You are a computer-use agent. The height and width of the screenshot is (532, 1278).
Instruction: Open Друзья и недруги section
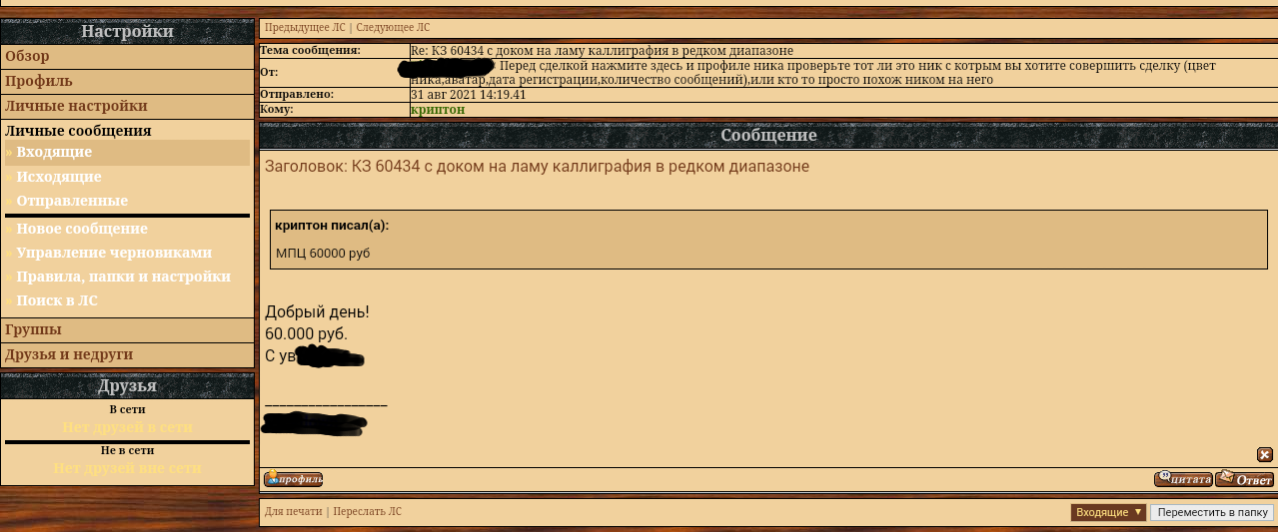pos(127,355)
